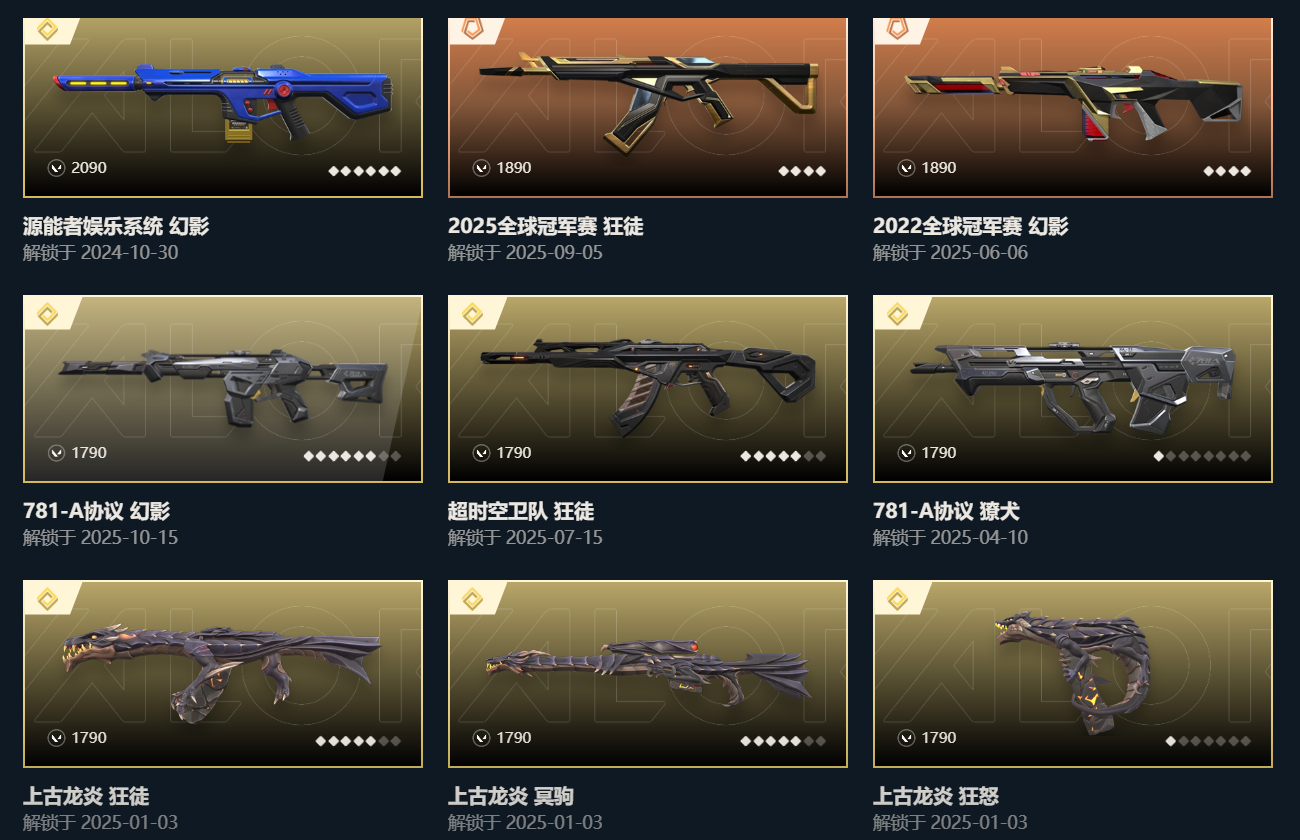The width and height of the screenshot is (1300, 840).
Task: Click the gold tier badge on 源能者娱乐系统 幻影 card
Action: tap(46, 29)
